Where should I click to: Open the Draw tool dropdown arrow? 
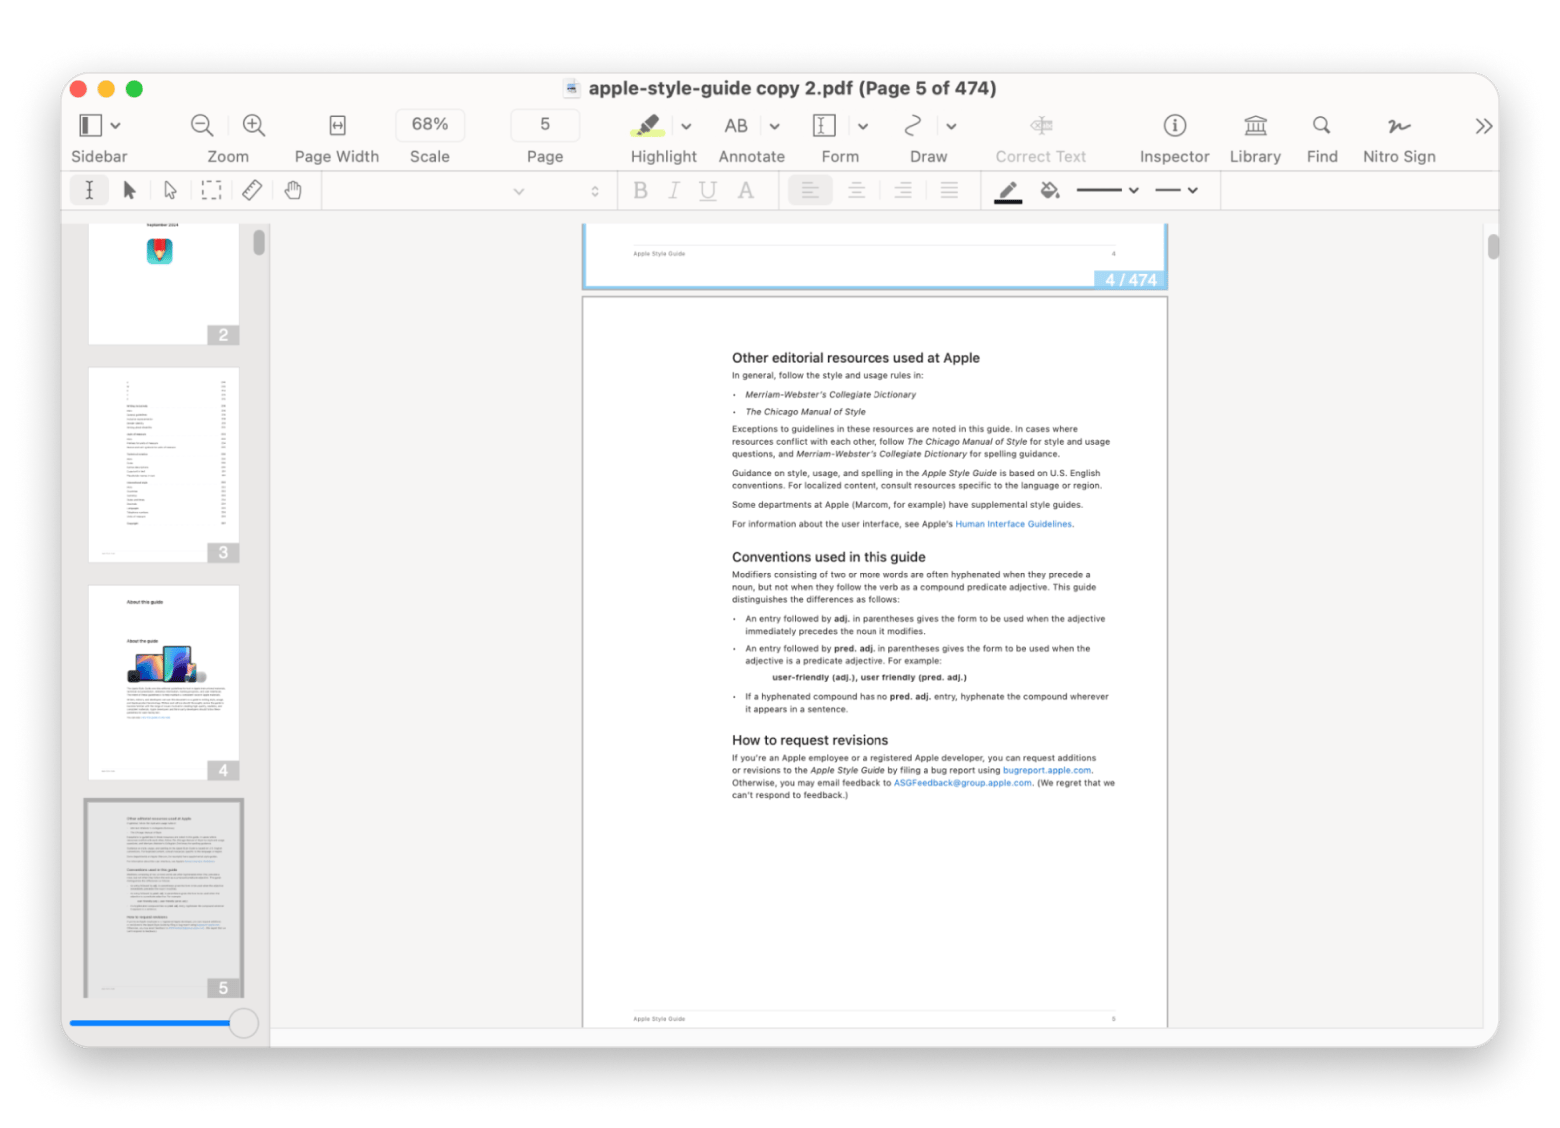pyautogui.click(x=951, y=126)
